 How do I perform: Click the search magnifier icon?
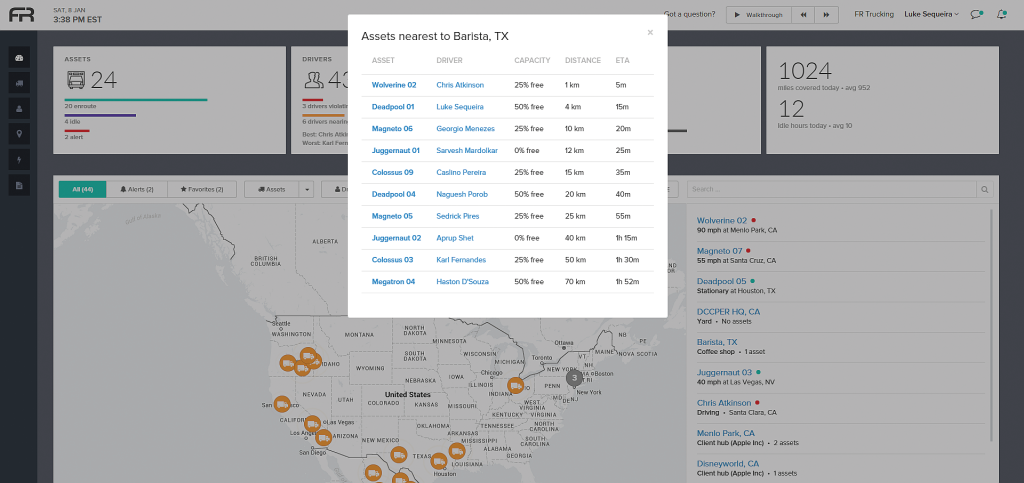point(985,189)
